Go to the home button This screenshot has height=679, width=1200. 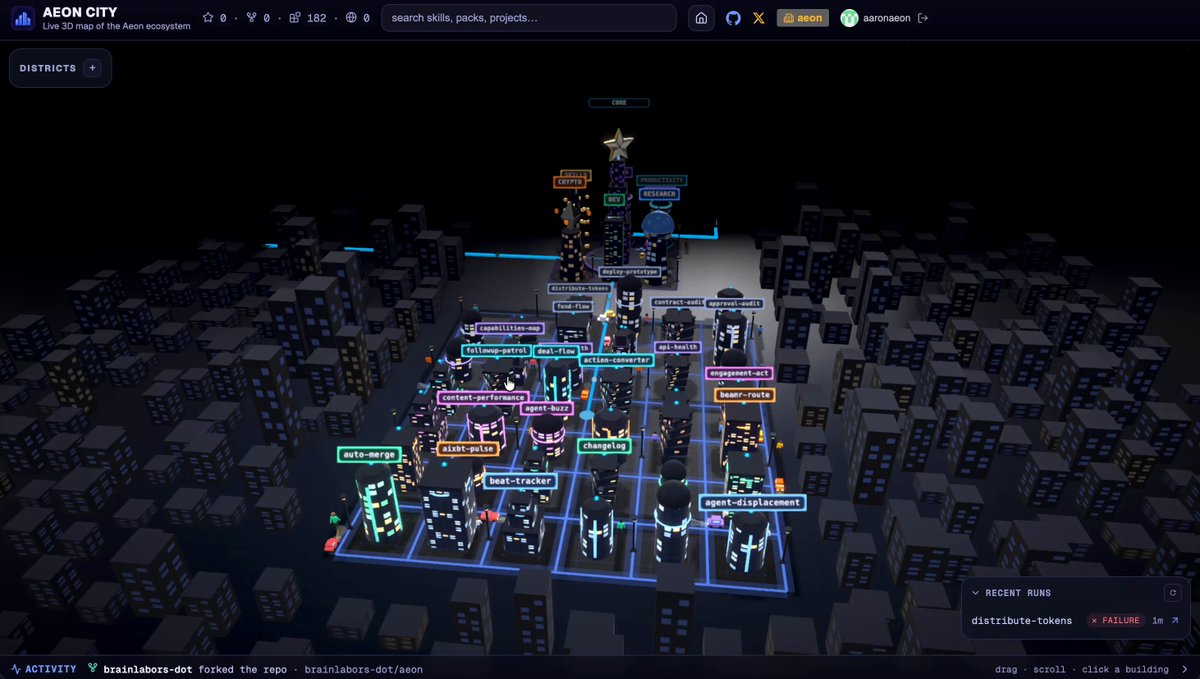tap(702, 18)
